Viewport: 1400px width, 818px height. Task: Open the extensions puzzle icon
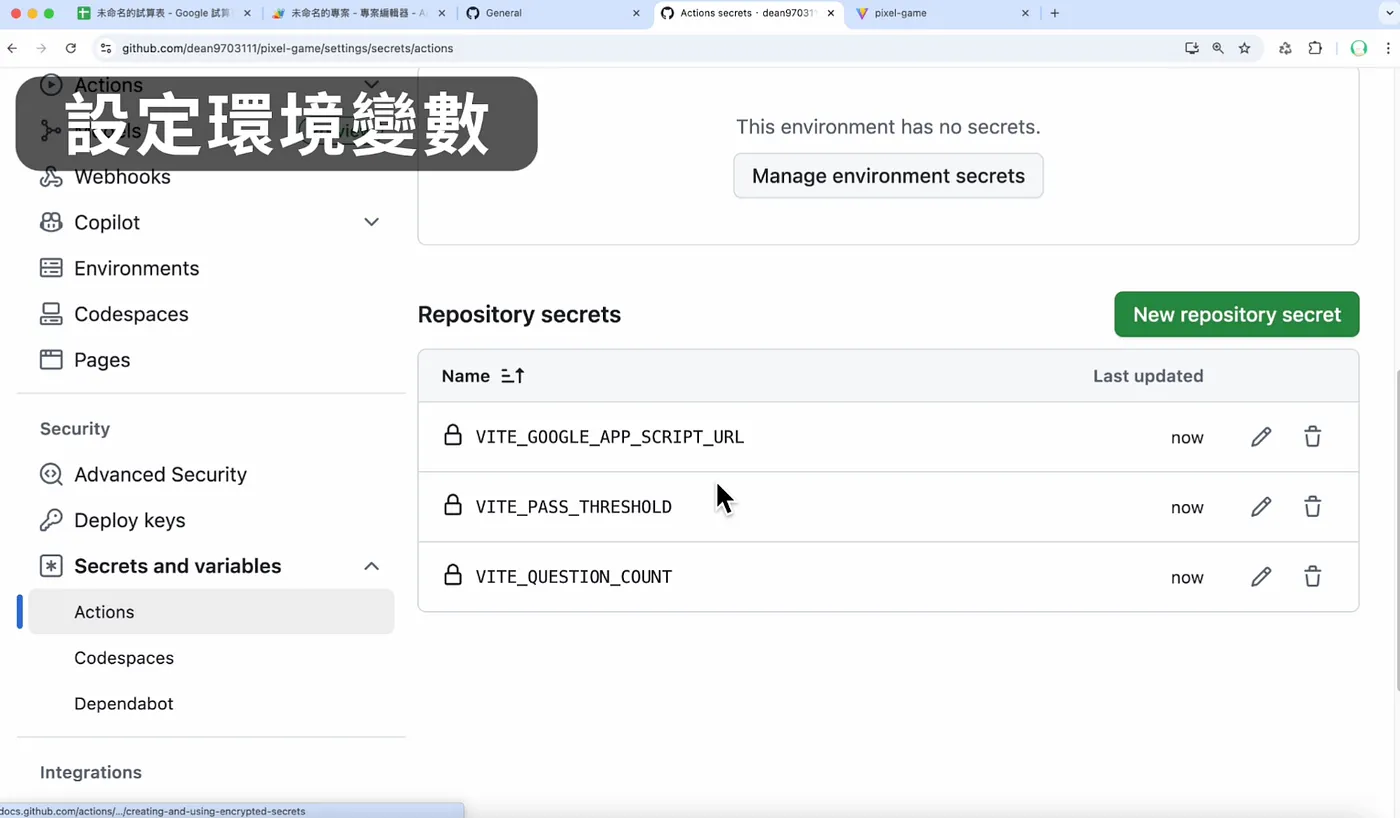pyautogui.click(x=1315, y=48)
